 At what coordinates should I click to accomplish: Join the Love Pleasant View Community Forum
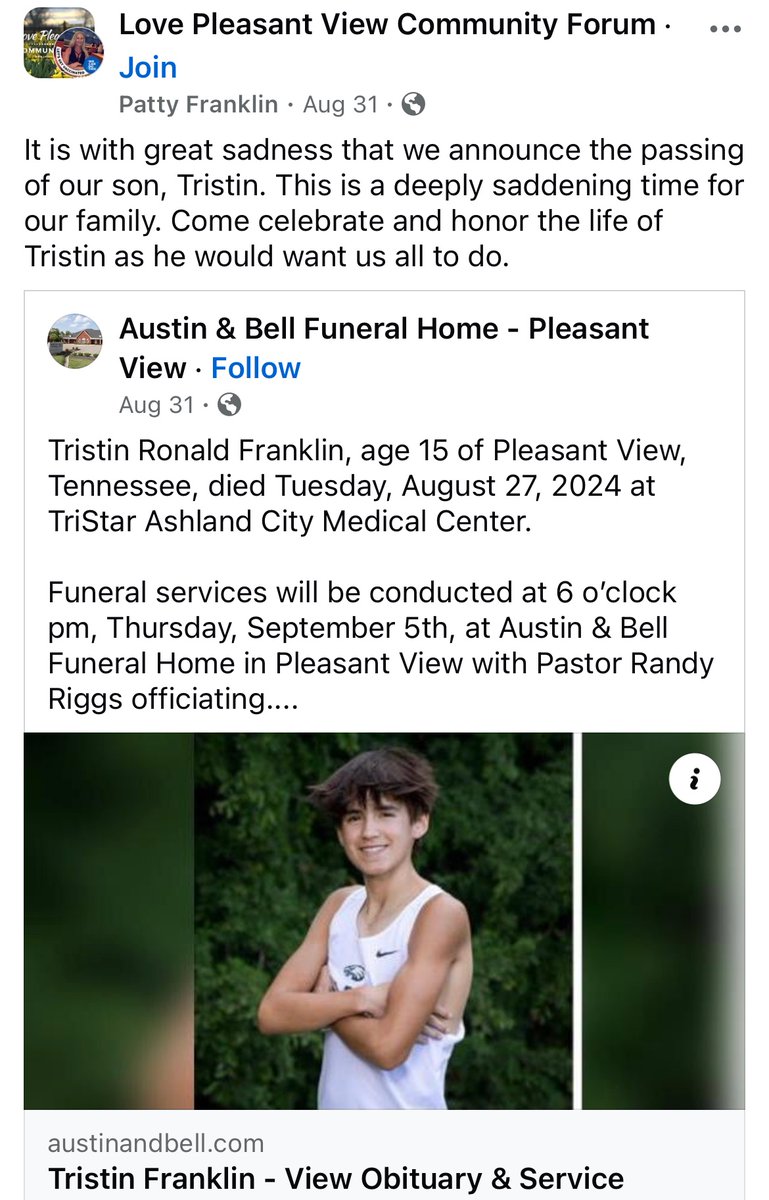(x=148, y=67)
